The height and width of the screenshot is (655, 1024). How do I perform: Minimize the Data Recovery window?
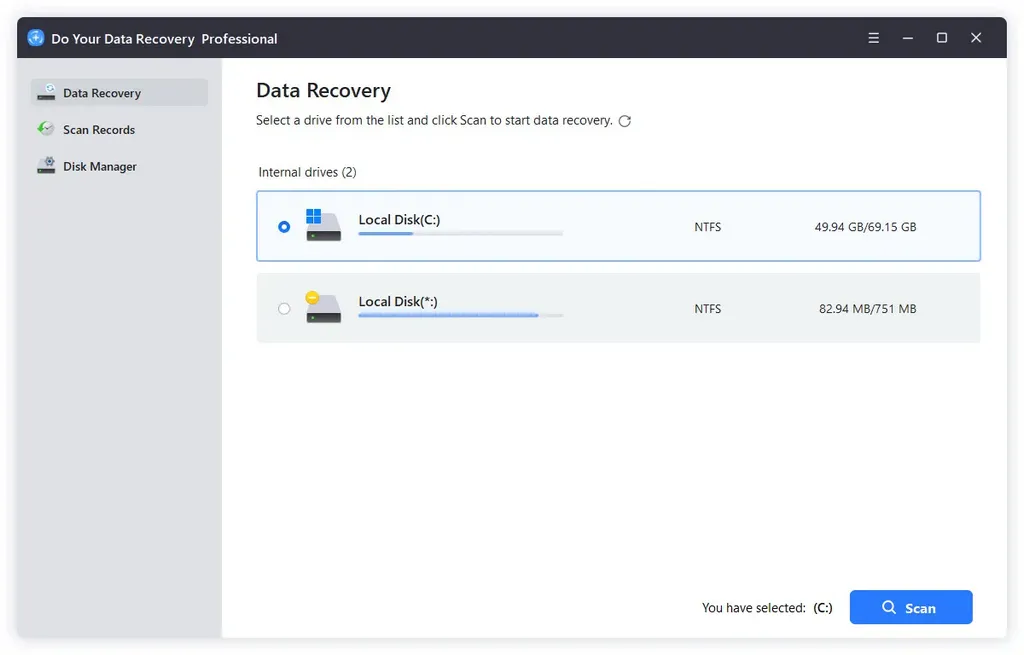point(908,38)
